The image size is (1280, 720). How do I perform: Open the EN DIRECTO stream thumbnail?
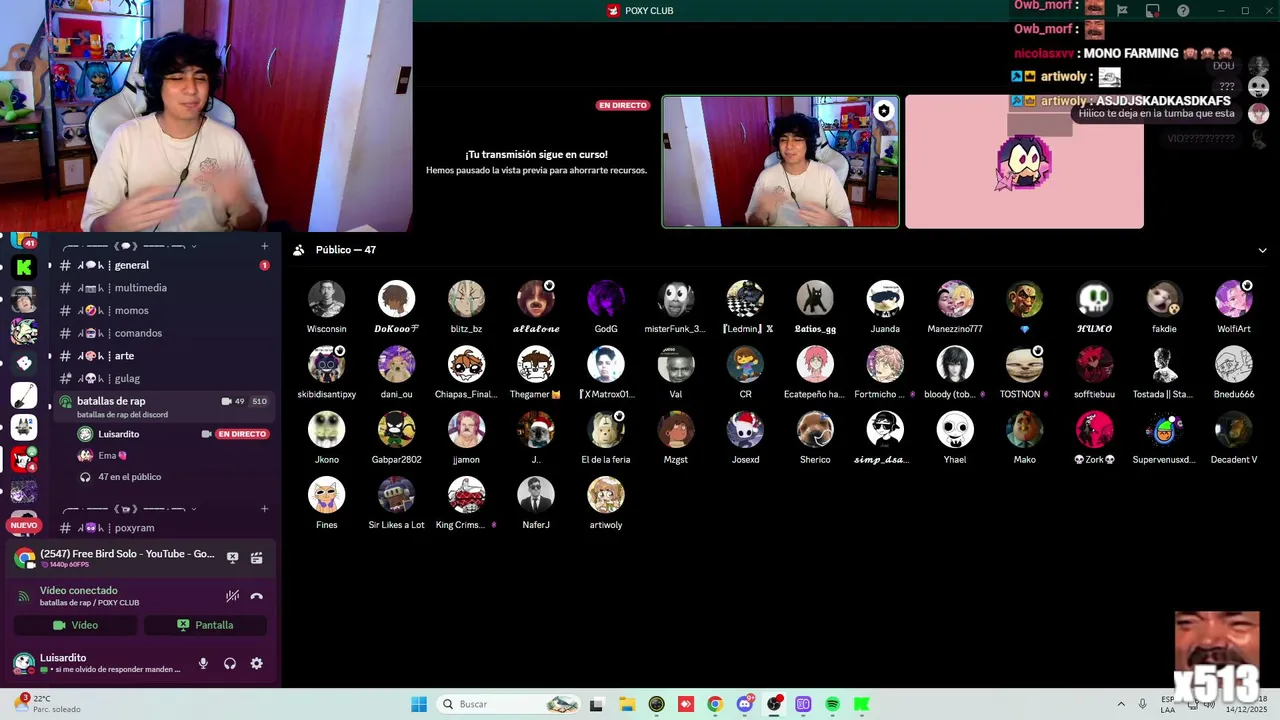[780, 162]
